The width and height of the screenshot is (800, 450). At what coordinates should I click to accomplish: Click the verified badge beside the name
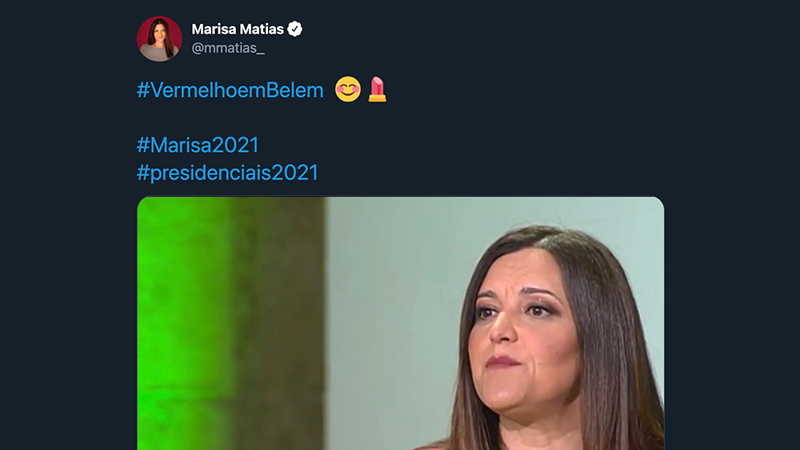point(295,29)
